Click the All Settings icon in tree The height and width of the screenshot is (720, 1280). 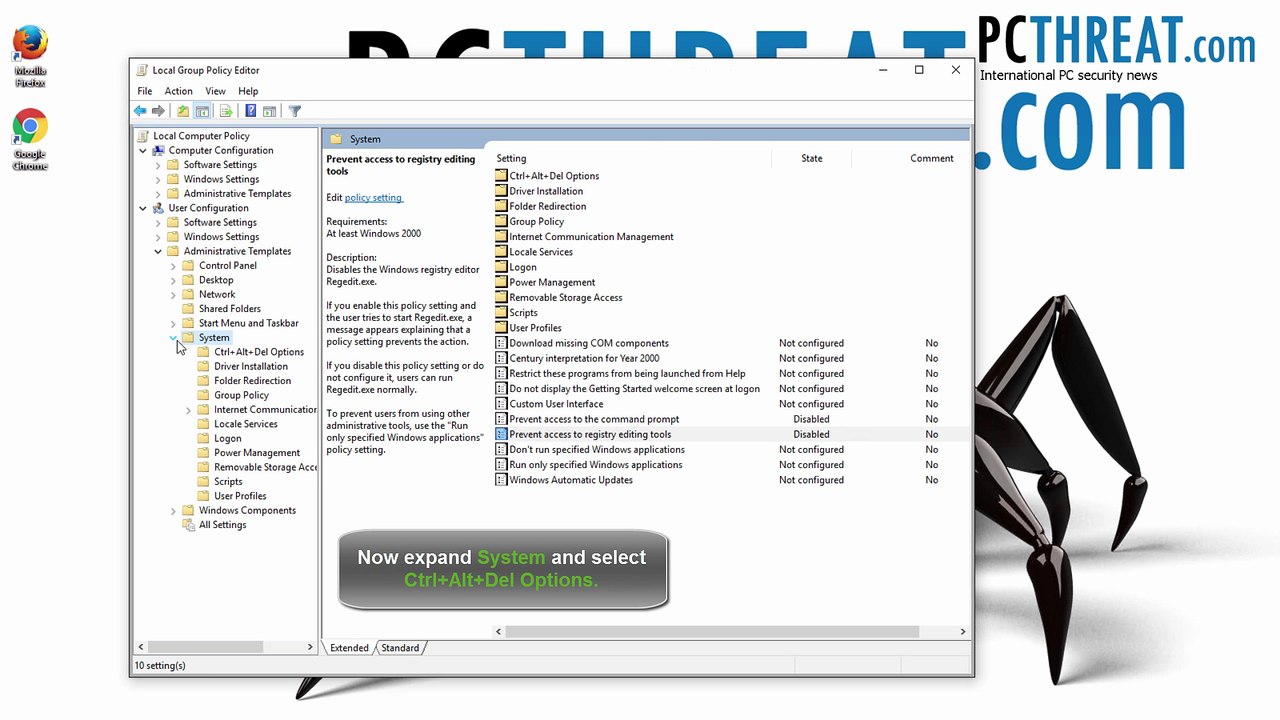click(x=188, y=525)
